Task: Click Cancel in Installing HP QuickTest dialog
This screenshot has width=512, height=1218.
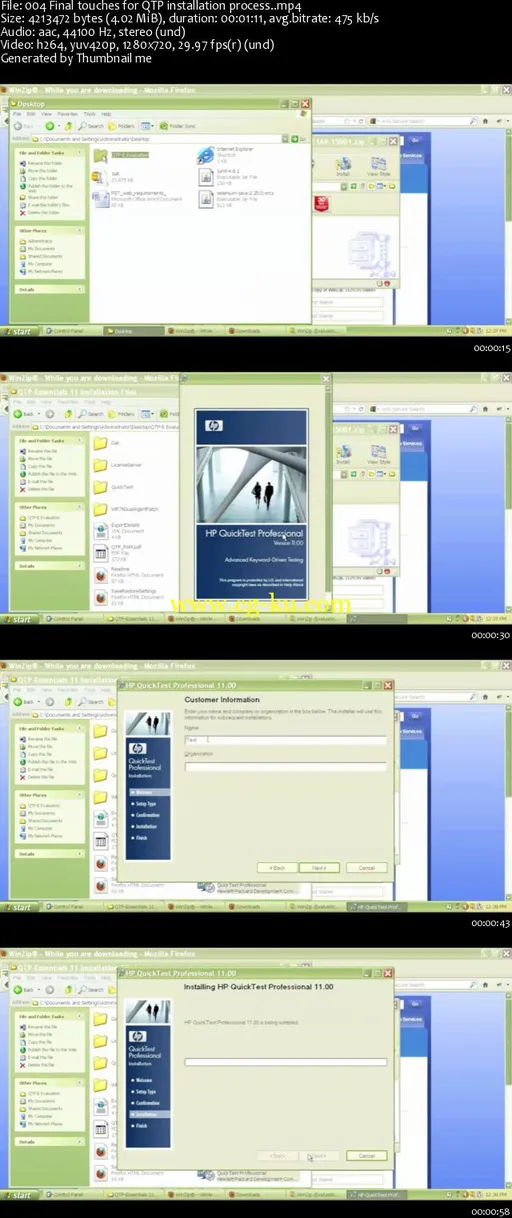Action: coord(366,1155)
